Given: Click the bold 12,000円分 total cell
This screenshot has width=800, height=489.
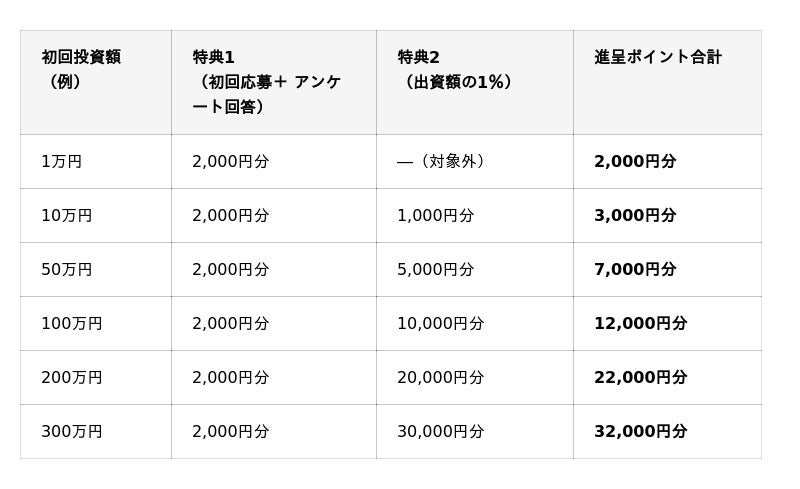Looking at the screenshot, I should [x=667, y=324].
